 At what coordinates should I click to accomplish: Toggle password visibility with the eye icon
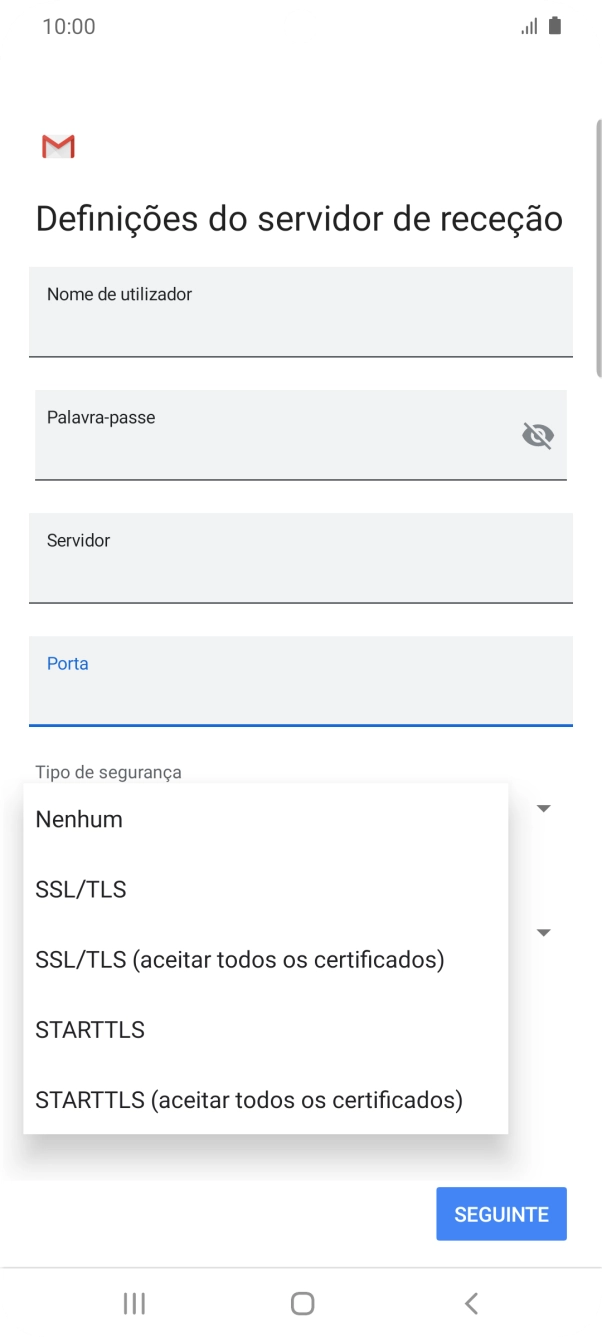(x=538, y=435)
